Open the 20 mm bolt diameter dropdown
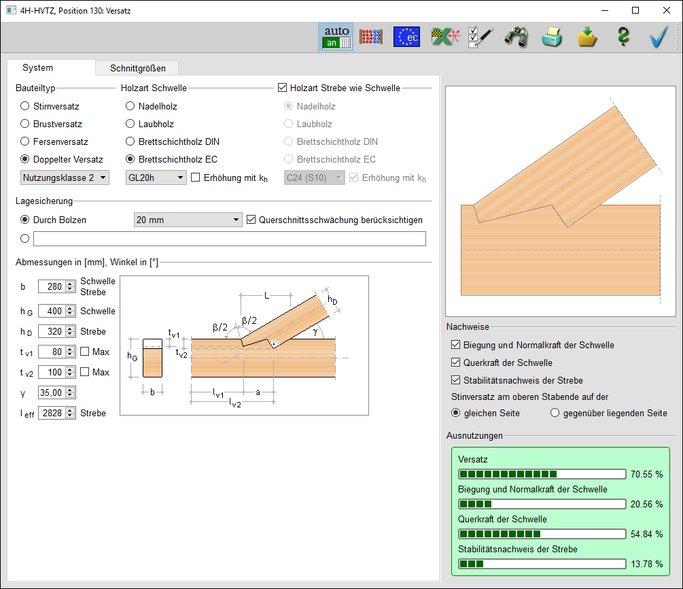 coord(188,220)
